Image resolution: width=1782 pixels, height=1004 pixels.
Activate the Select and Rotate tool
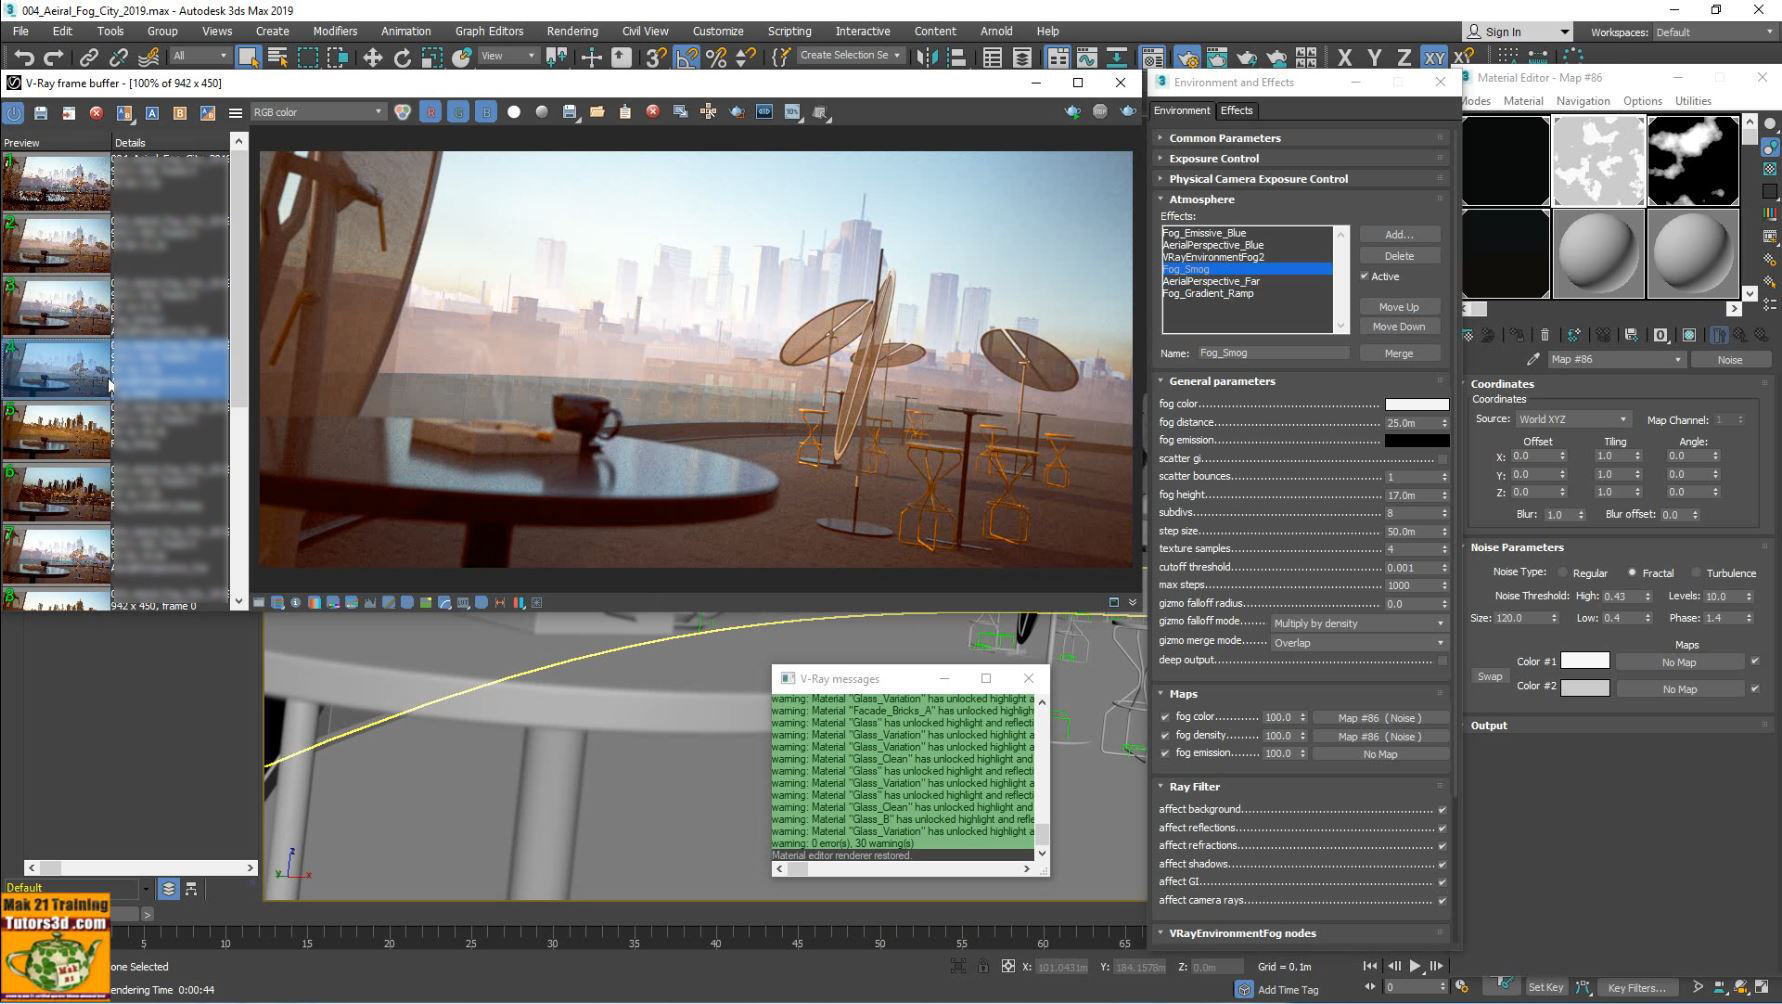(402, 57)
